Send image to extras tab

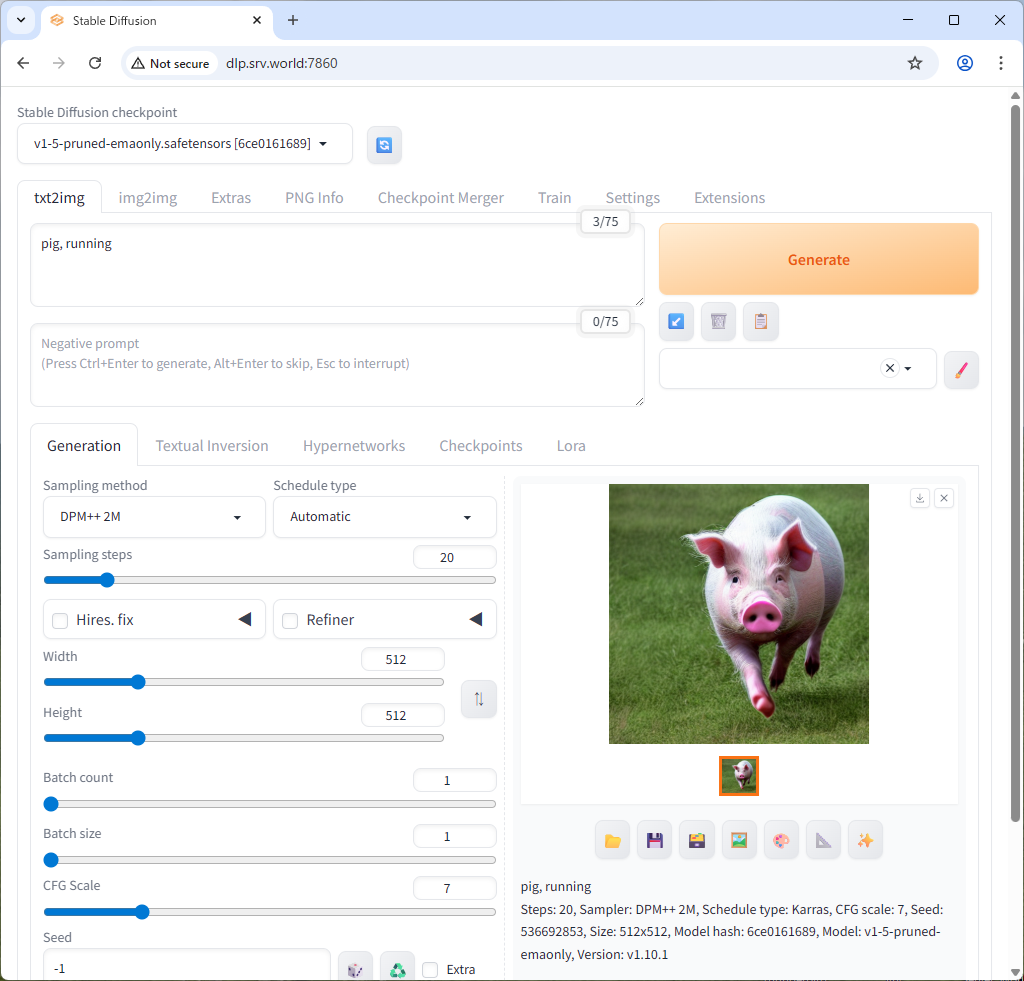(x=824, y=841)
